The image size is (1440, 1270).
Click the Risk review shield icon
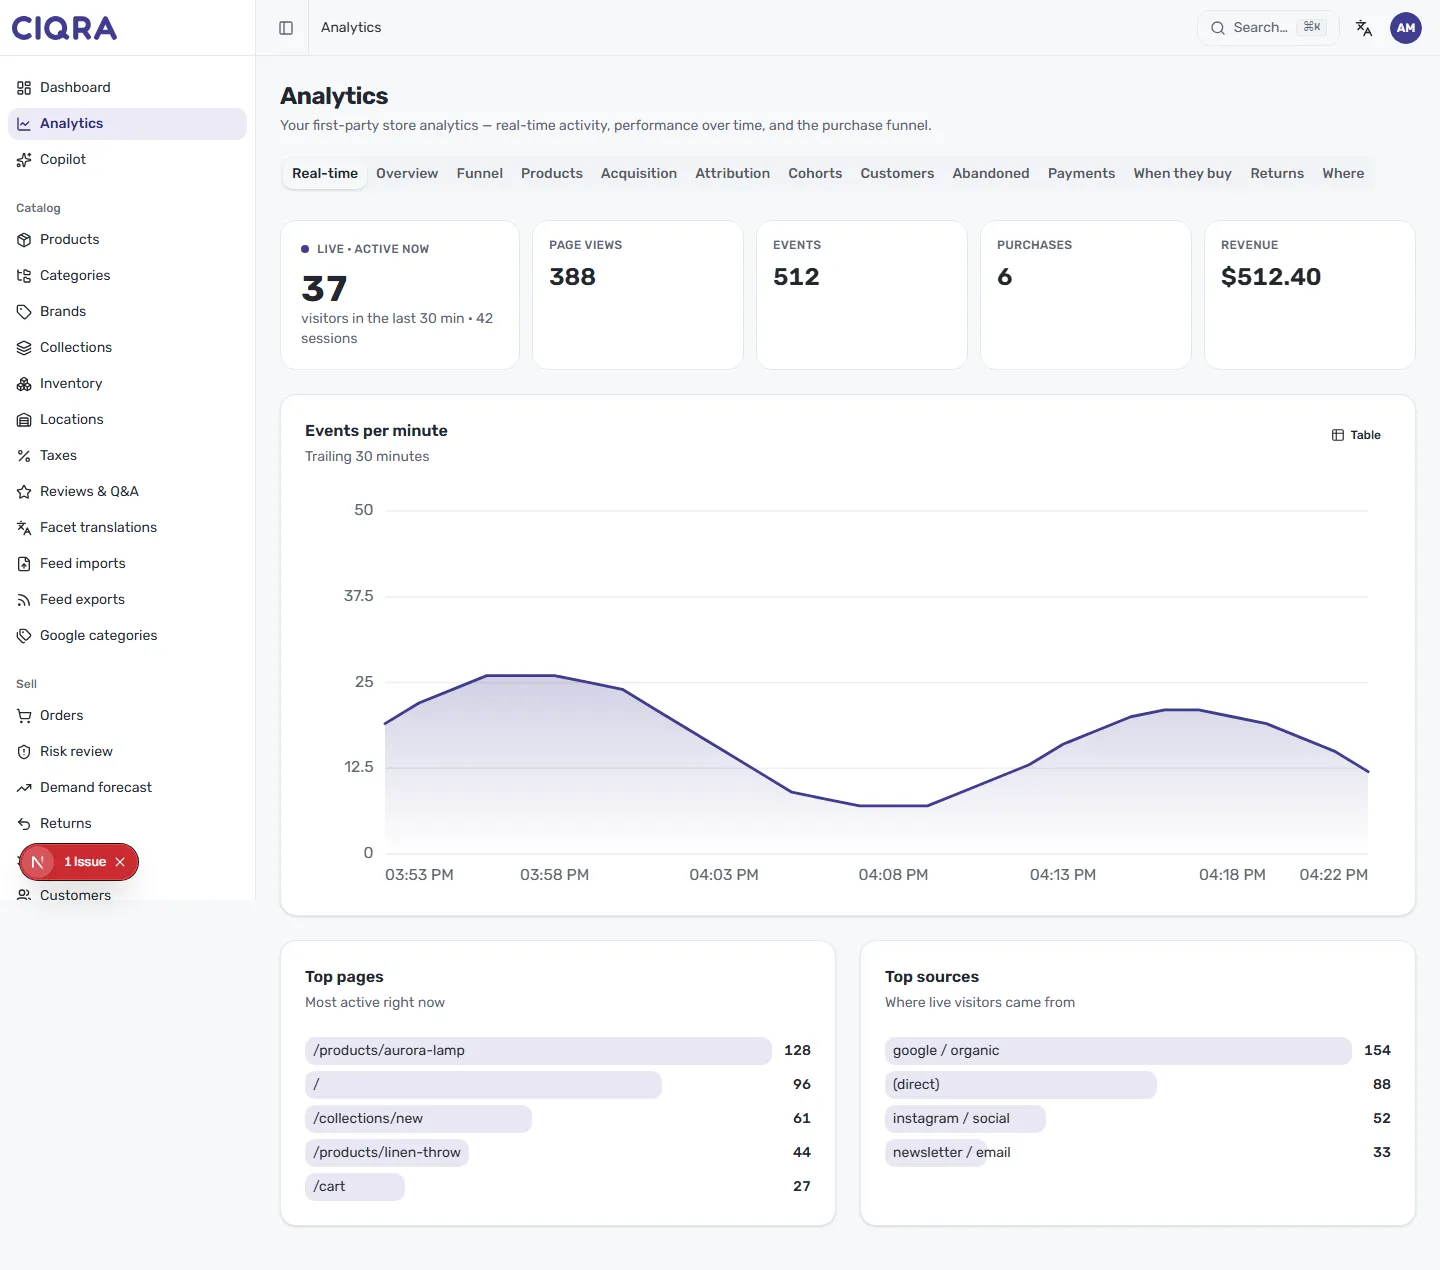[24, 752]
